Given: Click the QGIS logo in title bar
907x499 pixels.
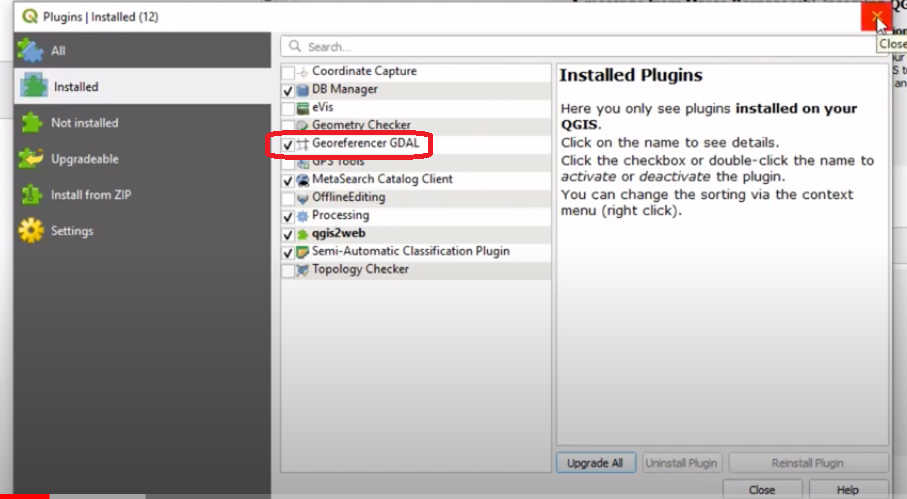Looking at the screenshot, I should click(30, 16).
